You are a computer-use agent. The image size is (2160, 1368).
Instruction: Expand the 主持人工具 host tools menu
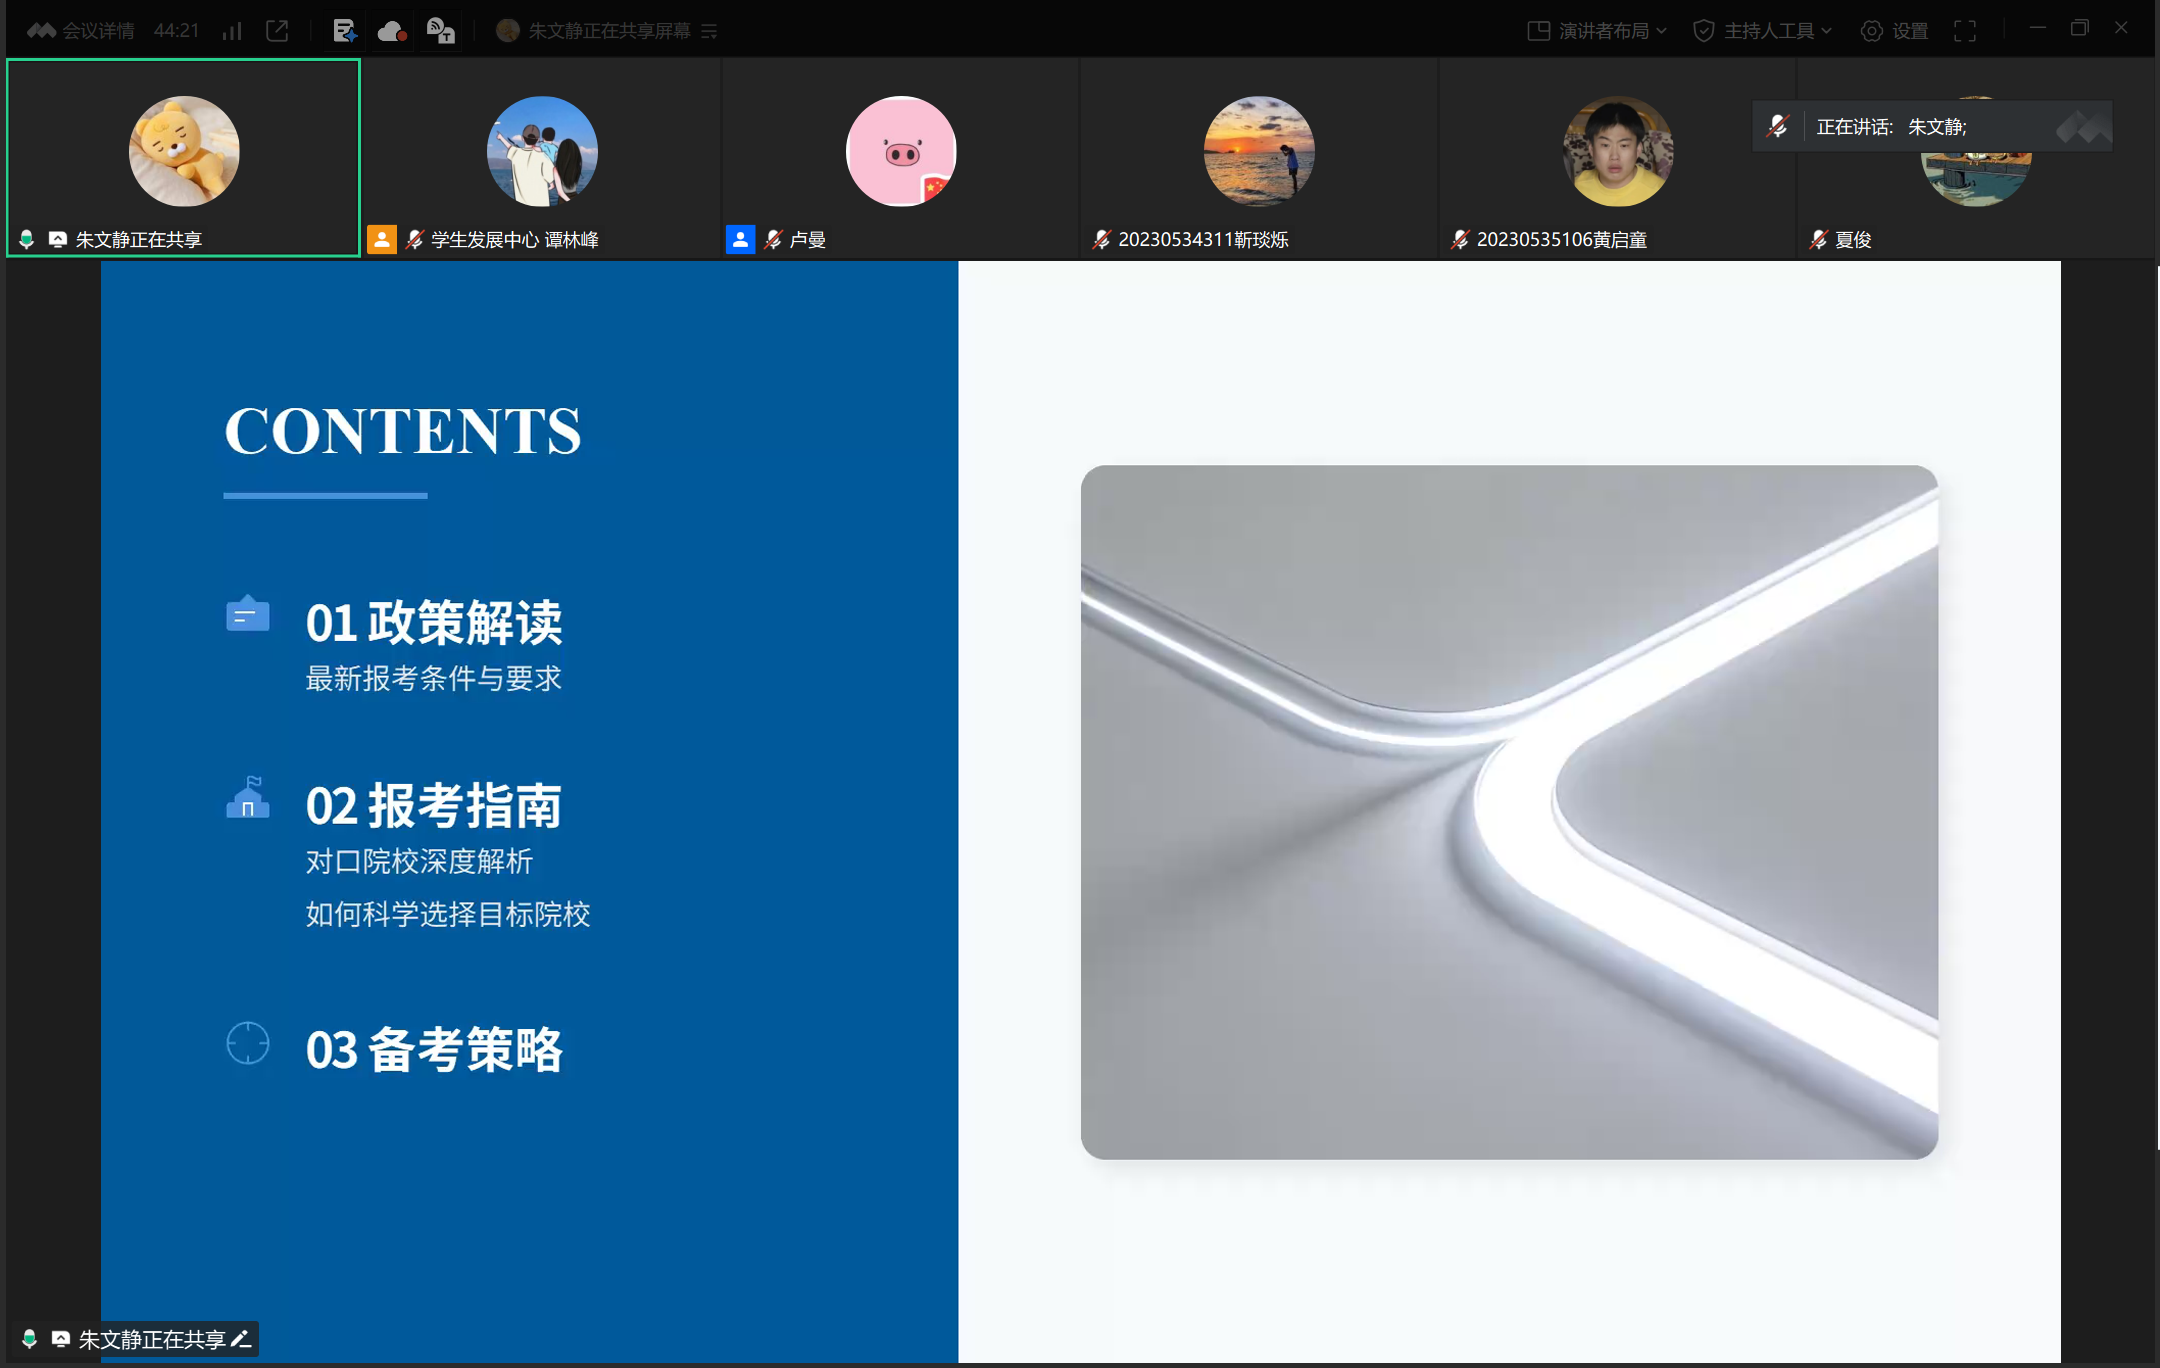[x=1762, y=31]
